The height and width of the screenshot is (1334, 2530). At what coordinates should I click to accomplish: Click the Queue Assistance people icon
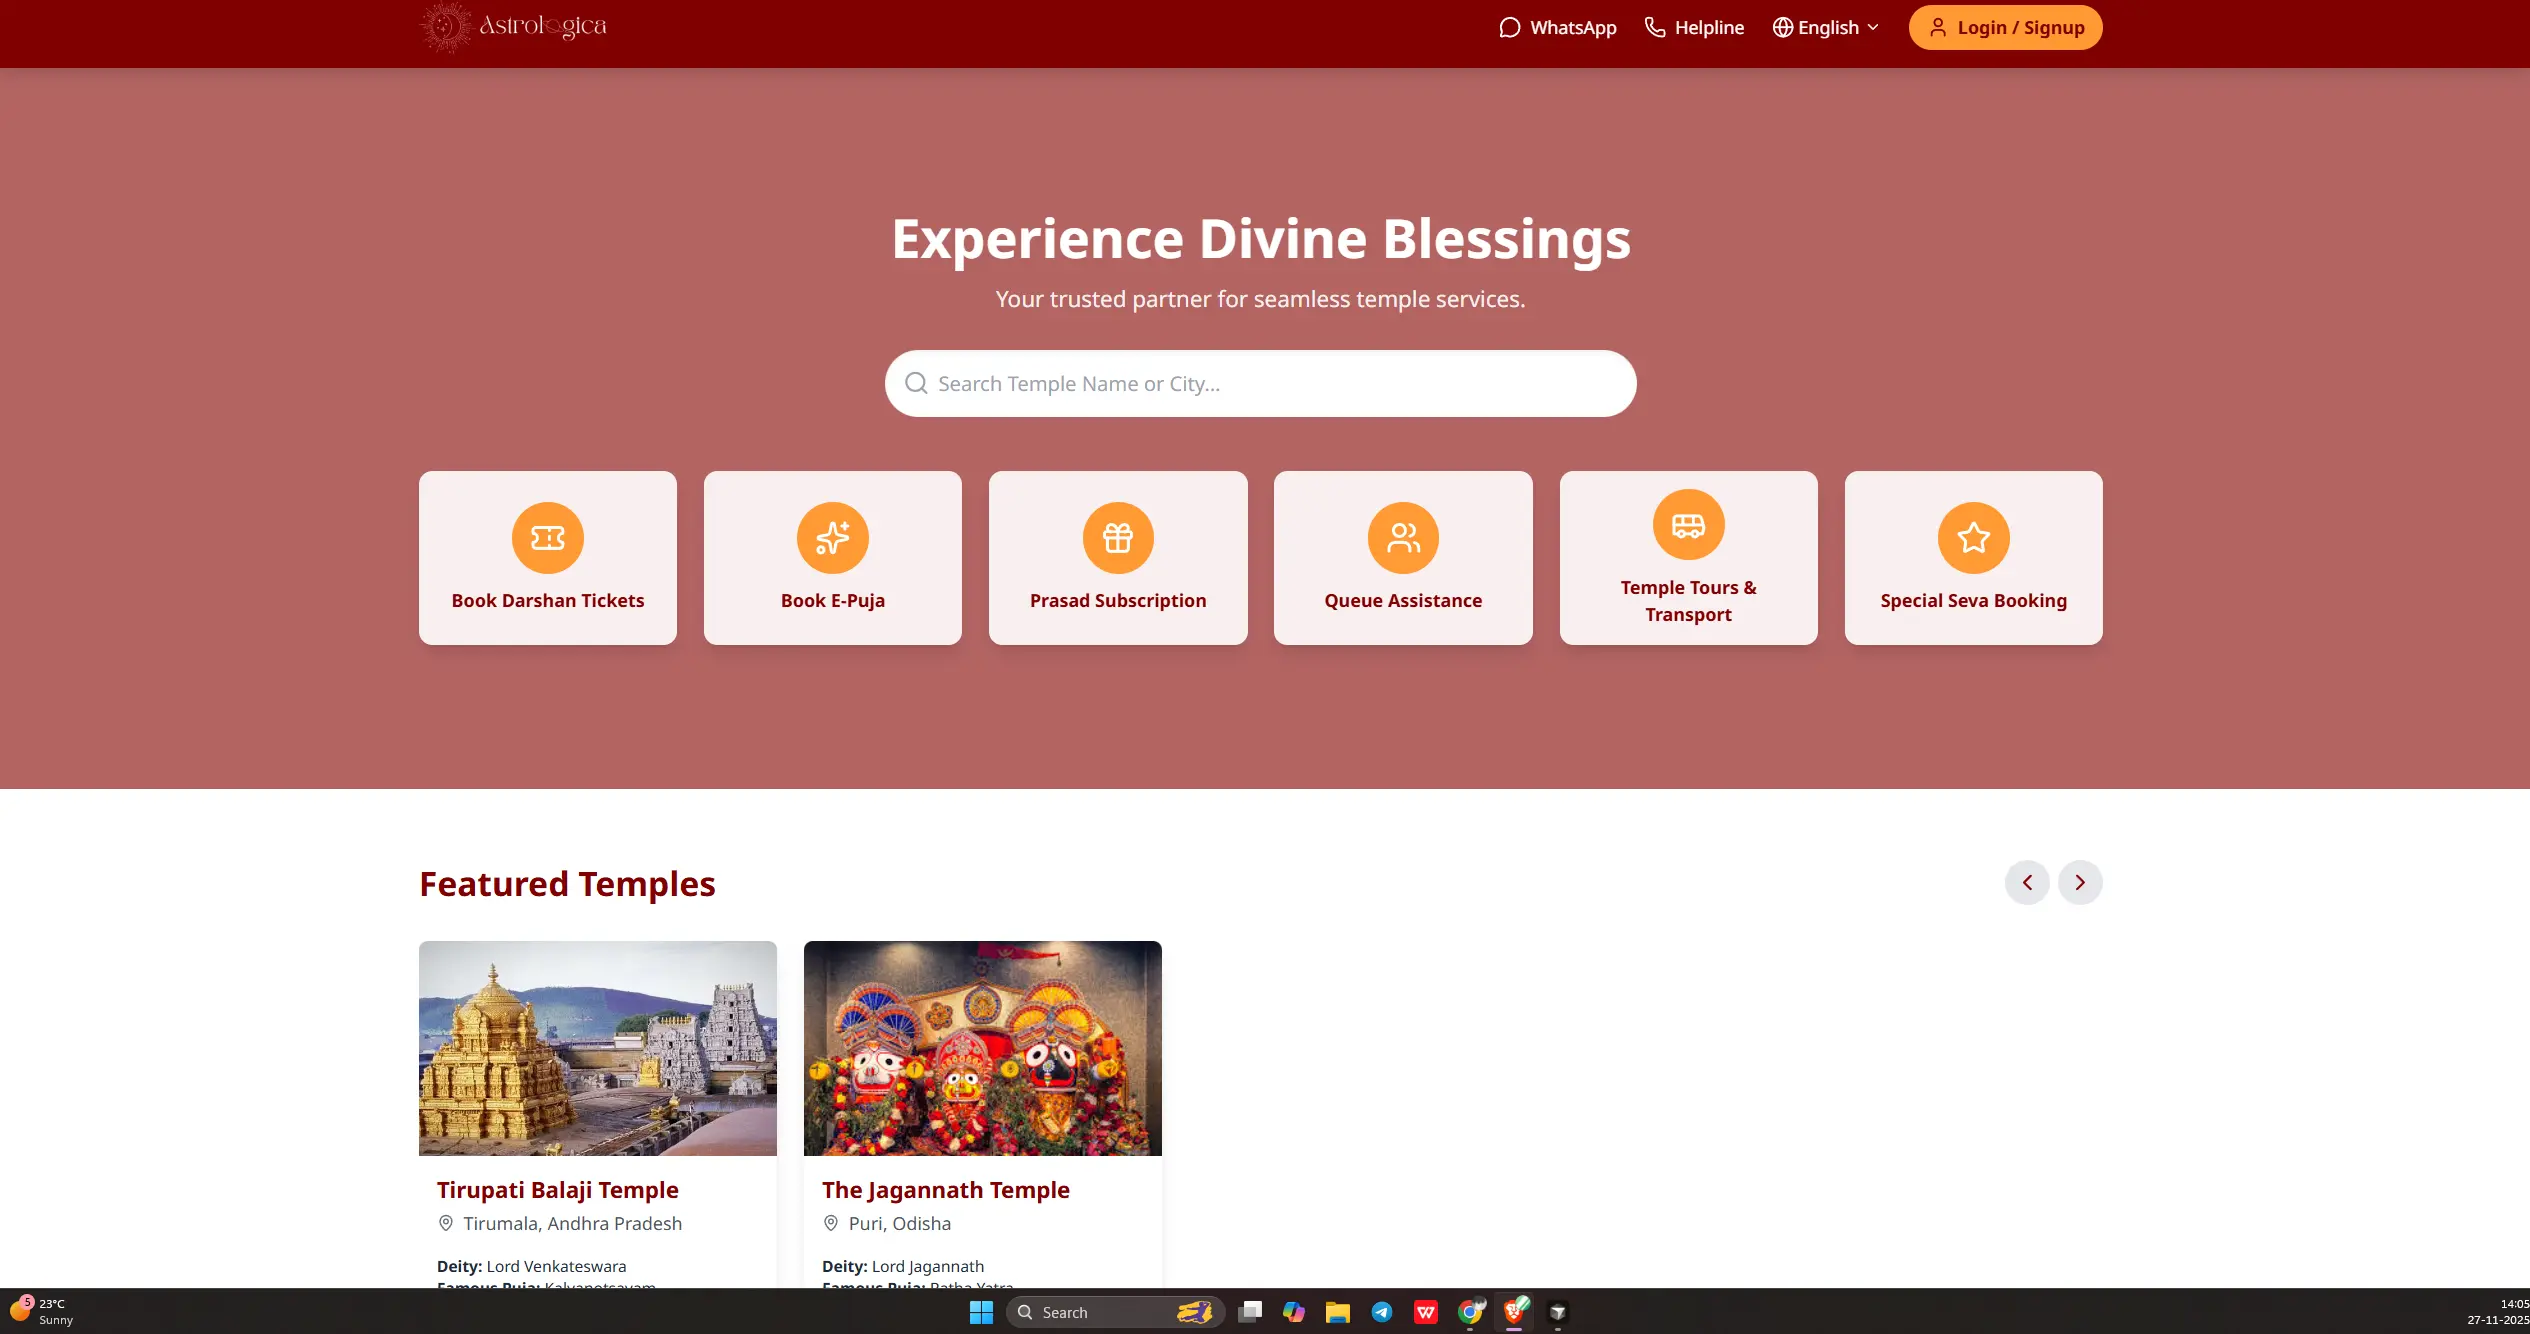(x=1403, y=538)
